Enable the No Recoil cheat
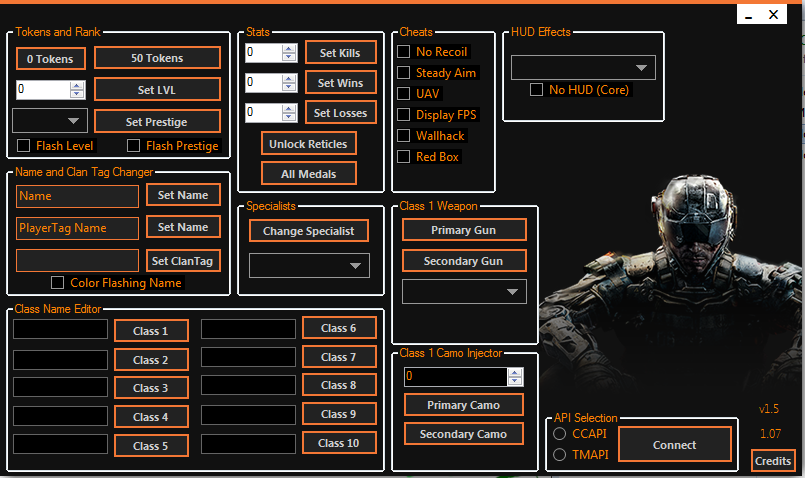The image size is (805, 478). [404, 51]
